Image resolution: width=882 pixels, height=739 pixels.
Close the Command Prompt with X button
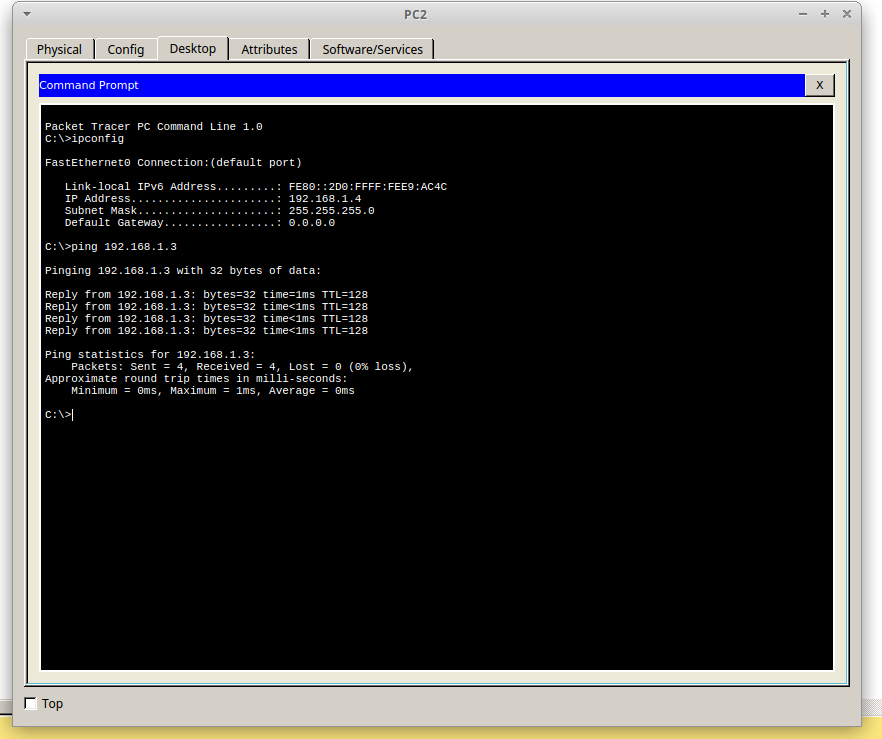click(x=820, y=85)
